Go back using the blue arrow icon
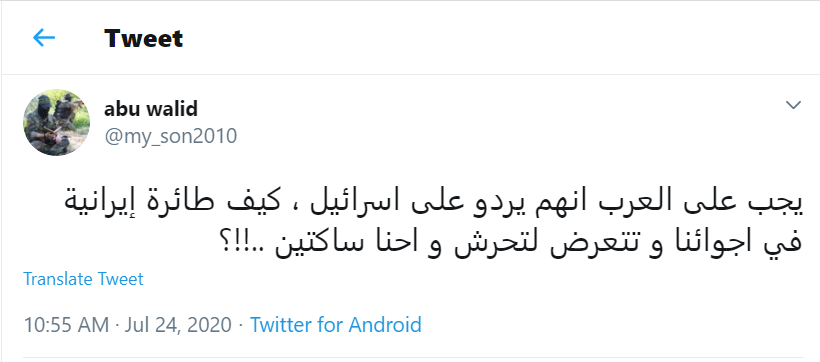The width and height of the screenshot is (820, 362). [44, 38]
